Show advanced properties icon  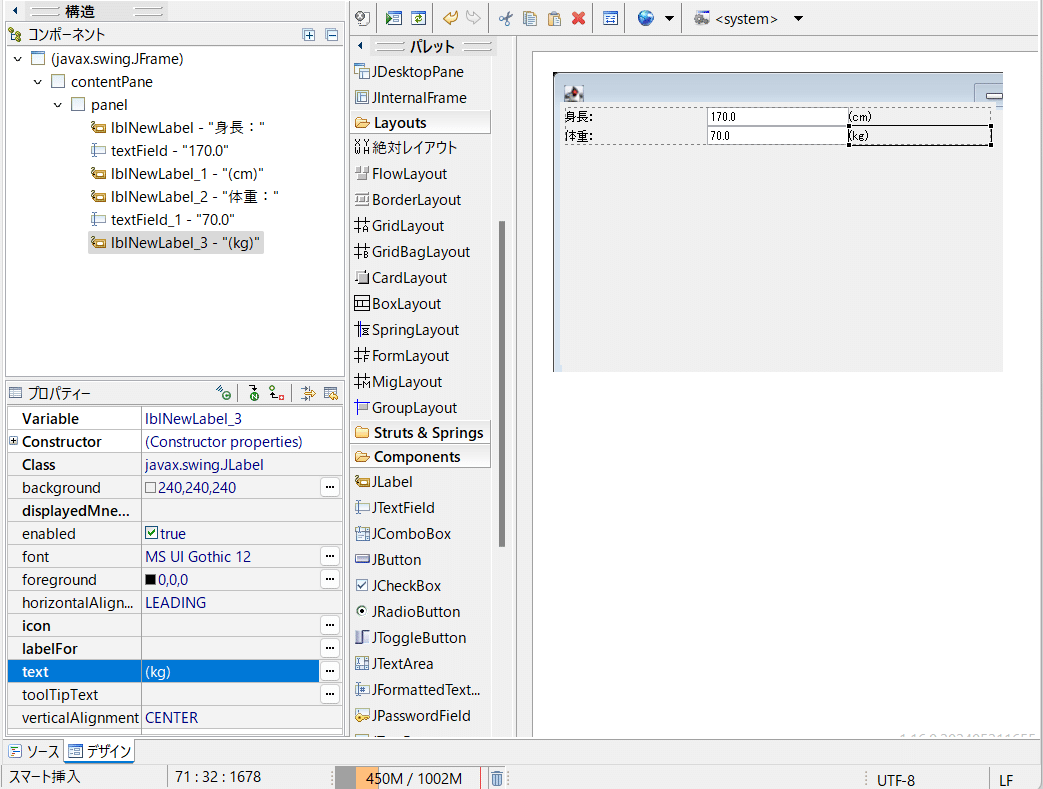[308, 393]
